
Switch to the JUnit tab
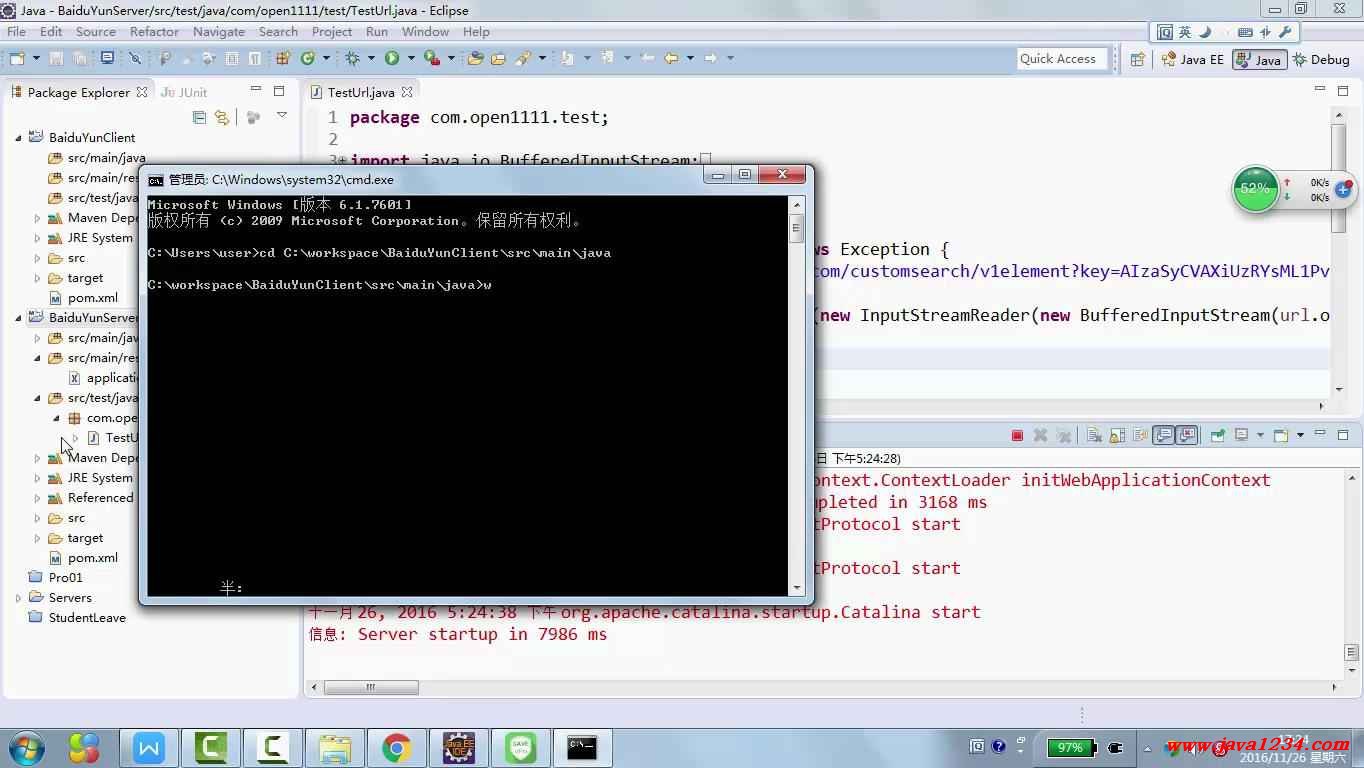coord(184,92)
